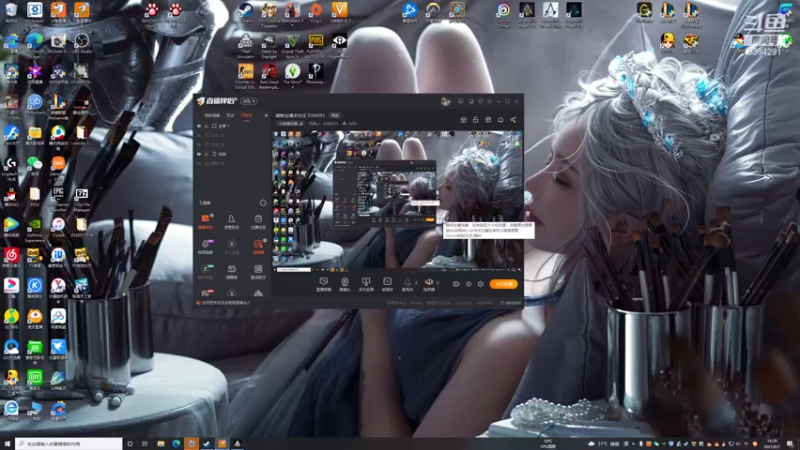
Task: Toggle visibility eye of the second source row
Action: click(199, 135)
